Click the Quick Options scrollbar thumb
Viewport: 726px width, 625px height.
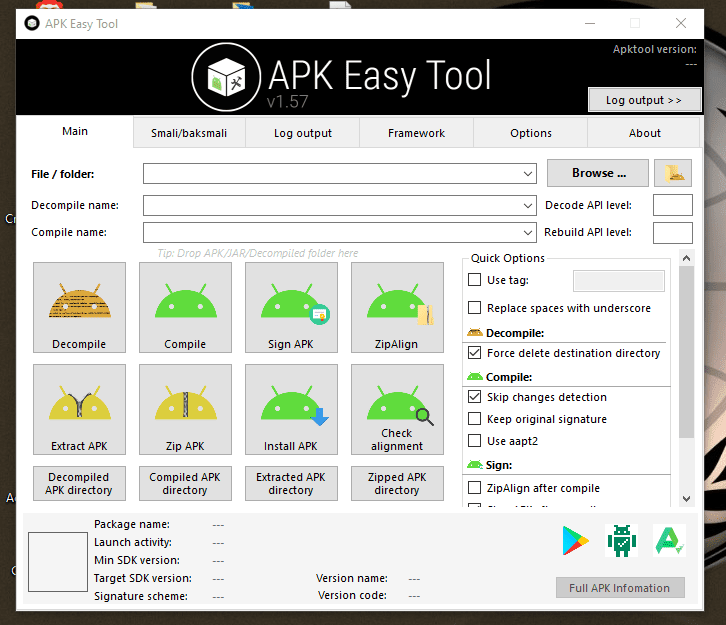point(686,352)
